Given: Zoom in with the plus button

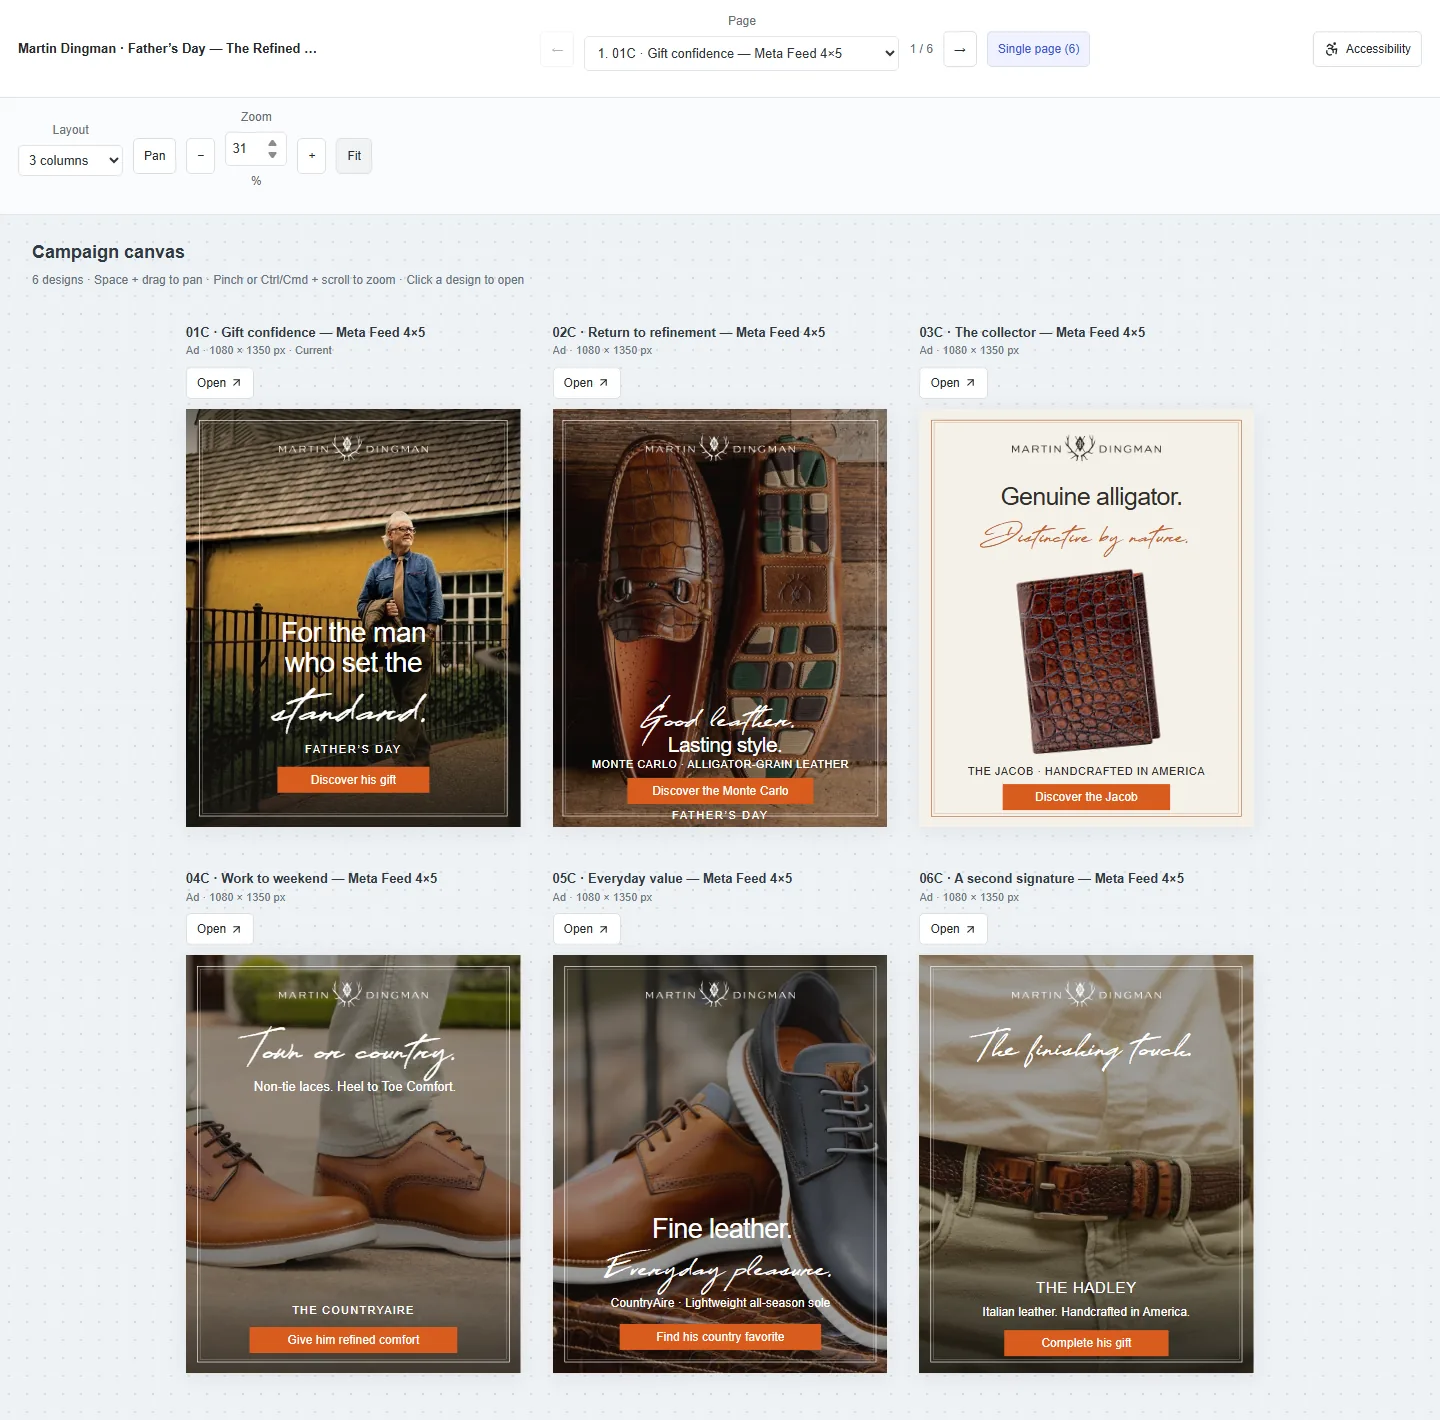Looking at the screenshot, I should (312, 156).
